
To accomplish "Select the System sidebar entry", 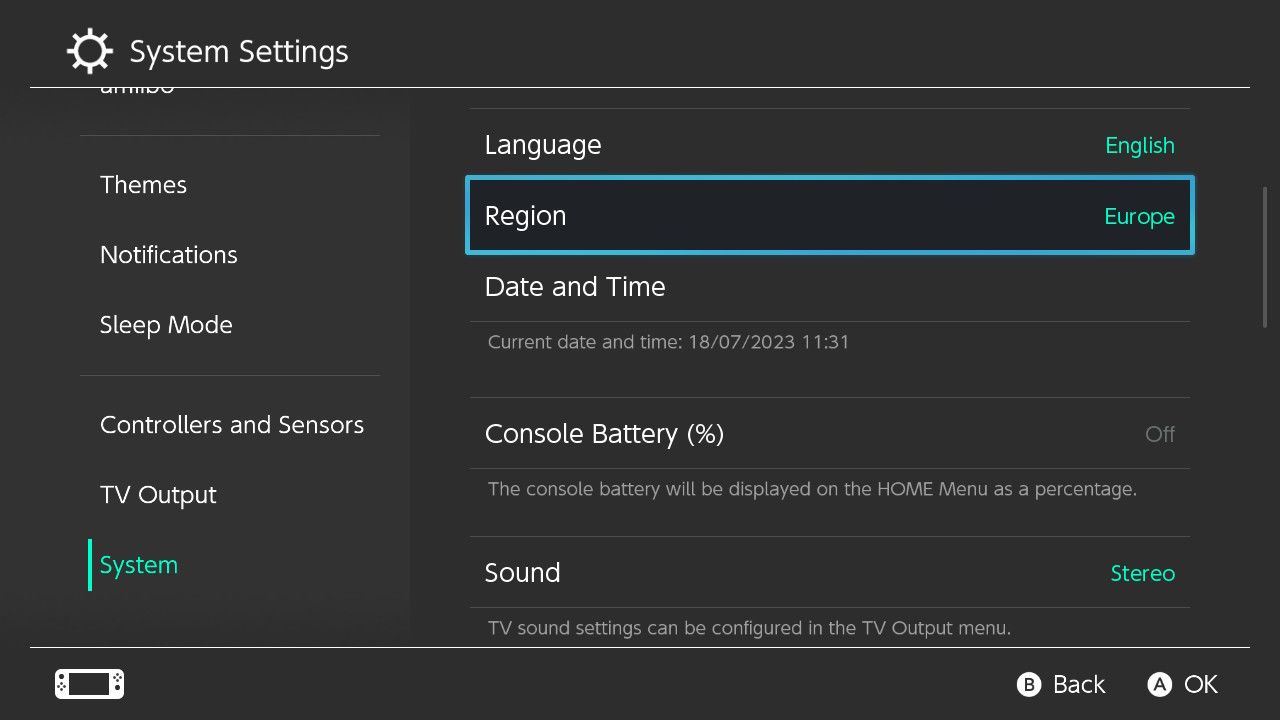I will click(138, 565).
